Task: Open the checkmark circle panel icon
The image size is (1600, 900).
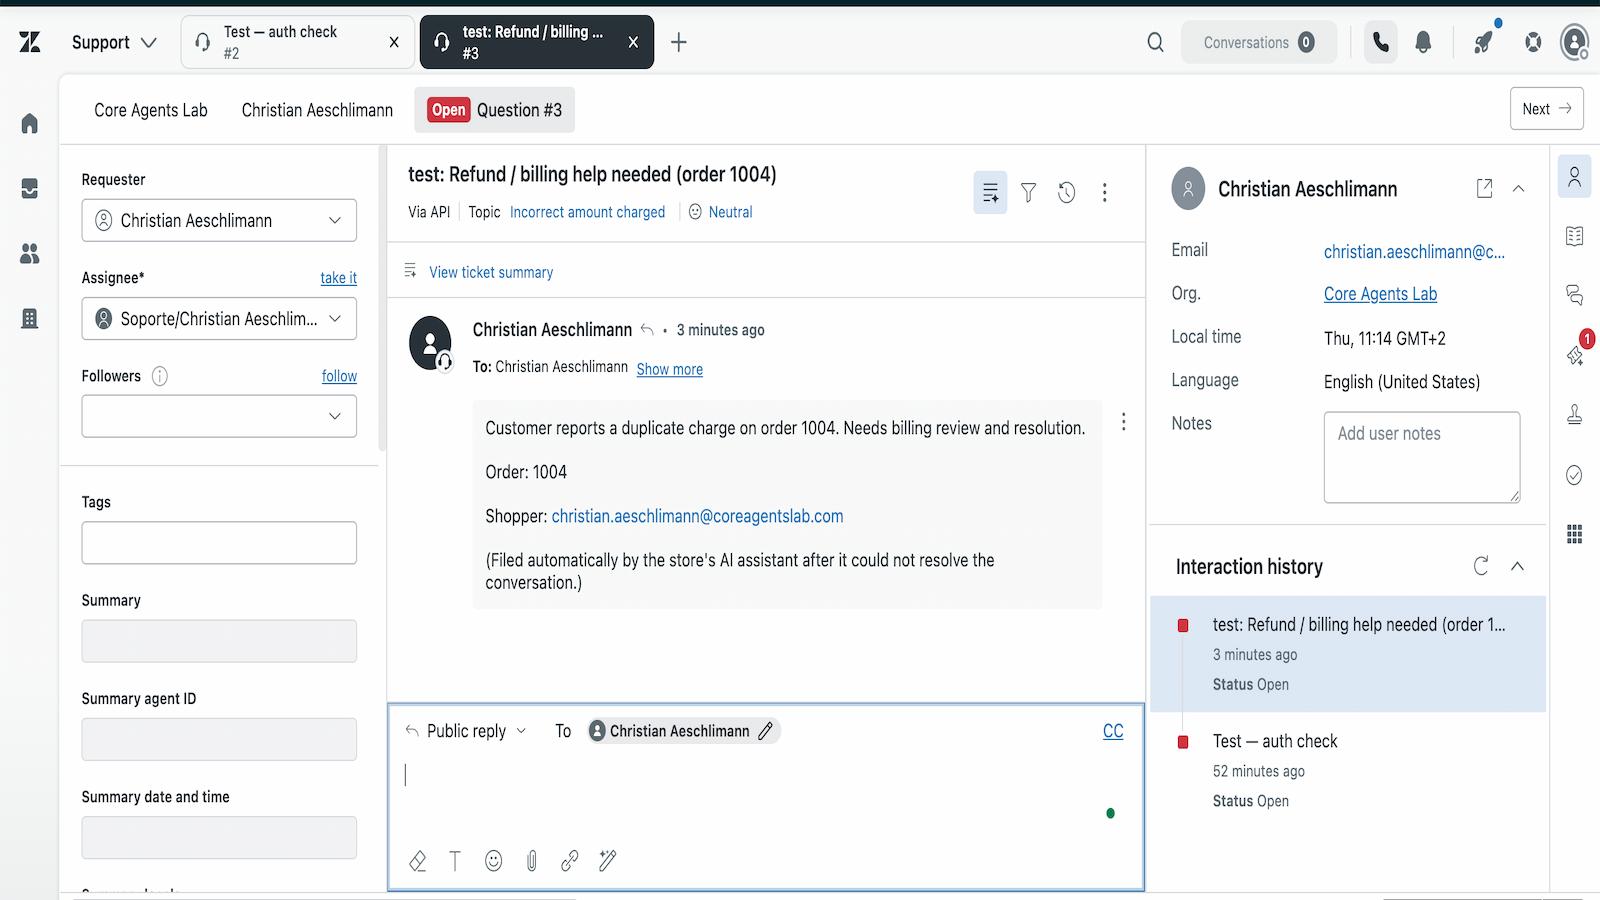Action: click(1574, 475)
